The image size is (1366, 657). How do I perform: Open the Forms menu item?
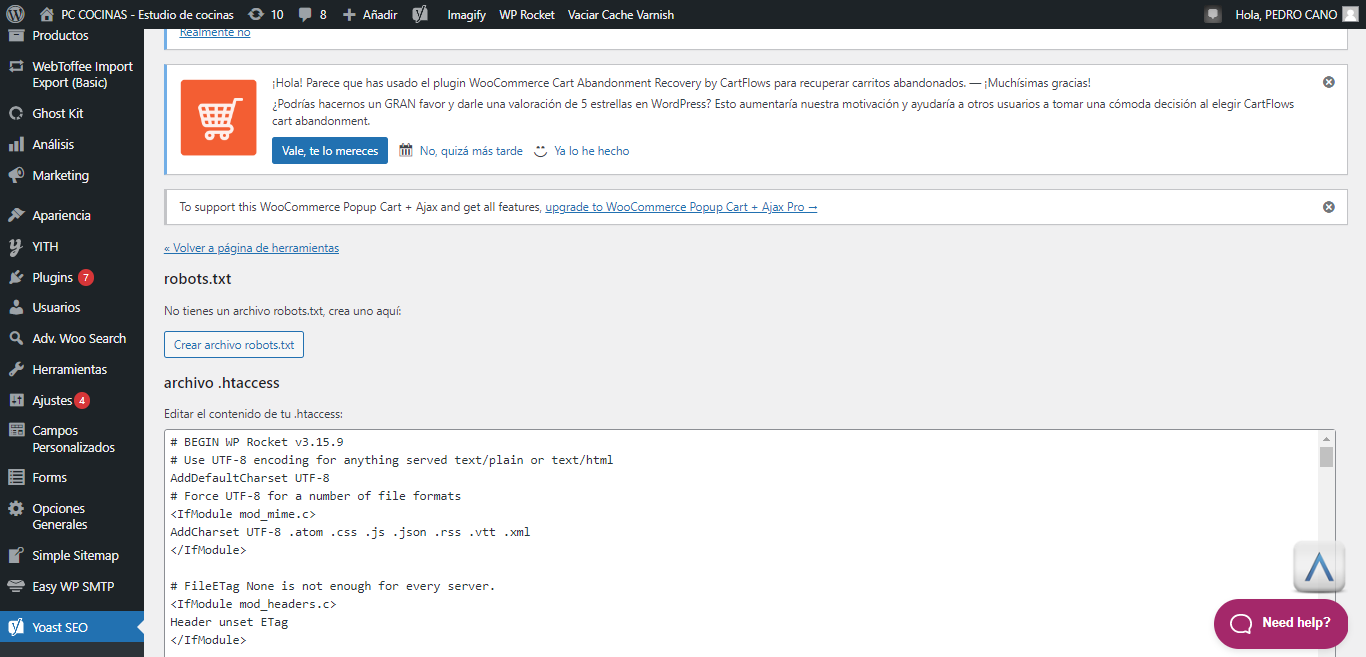[49, 477]
